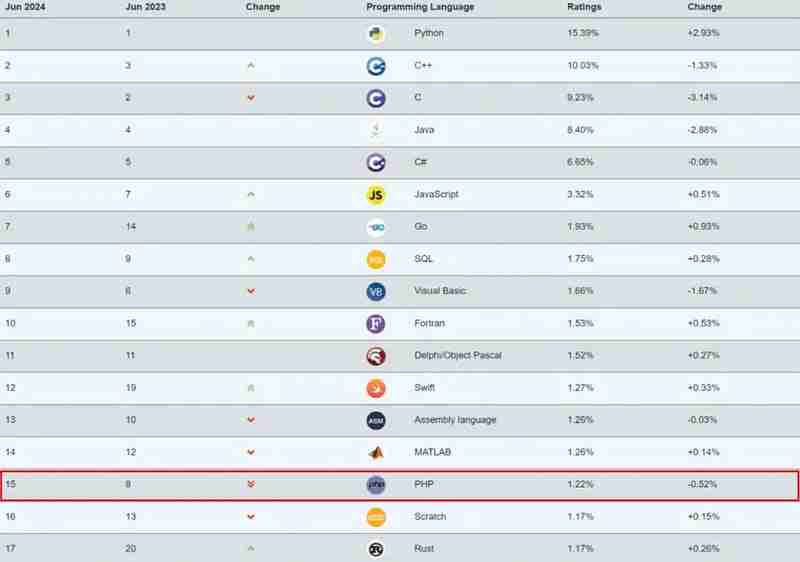Click the Fortran purple F icon
The image size is (800, 562).
pyautogui.click(x=376, y=324)
